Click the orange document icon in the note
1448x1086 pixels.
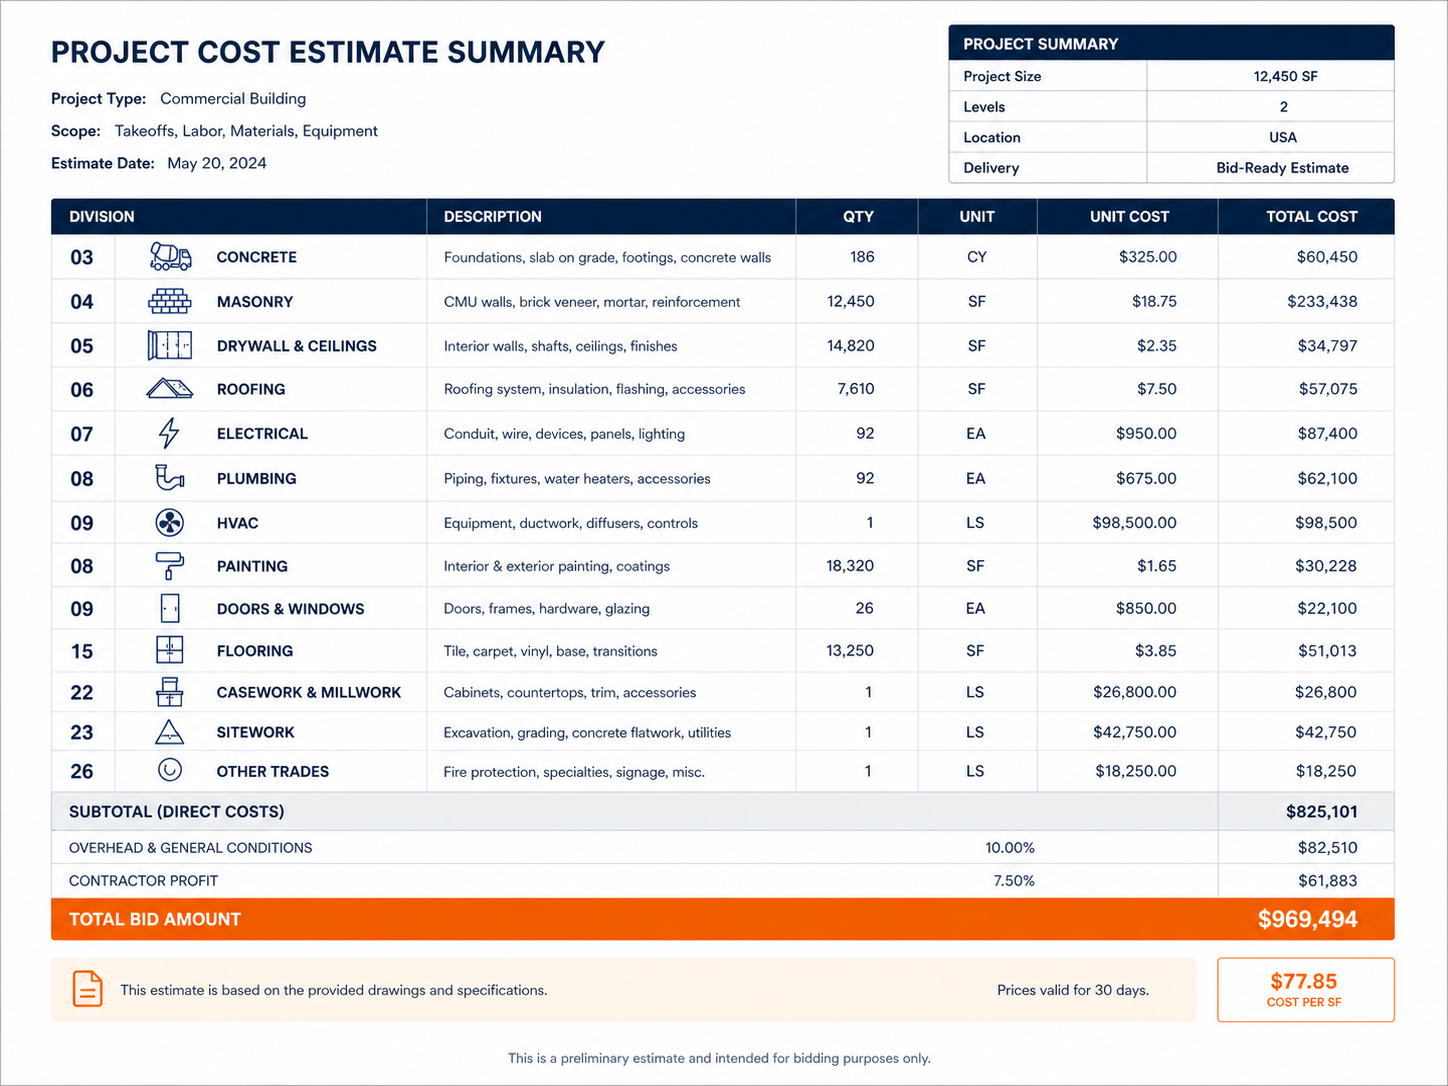point(88,989)
